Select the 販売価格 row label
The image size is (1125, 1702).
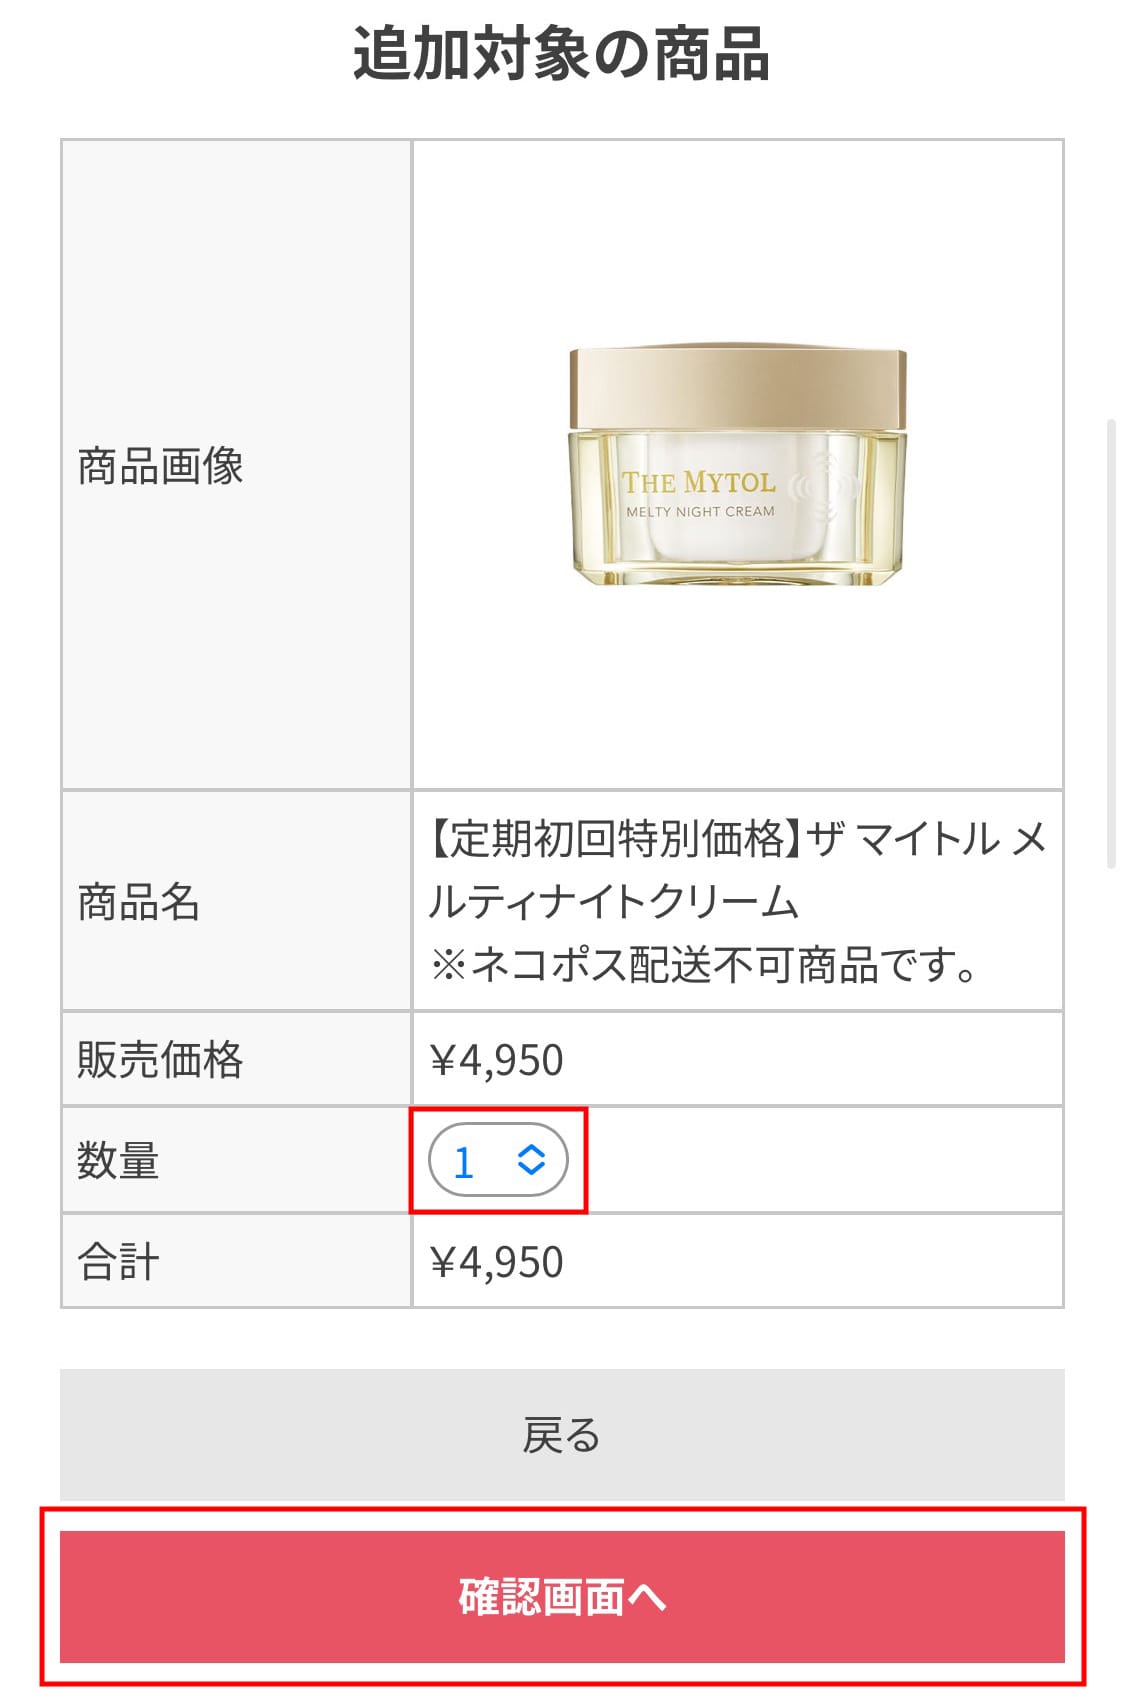pos(160,1059)
